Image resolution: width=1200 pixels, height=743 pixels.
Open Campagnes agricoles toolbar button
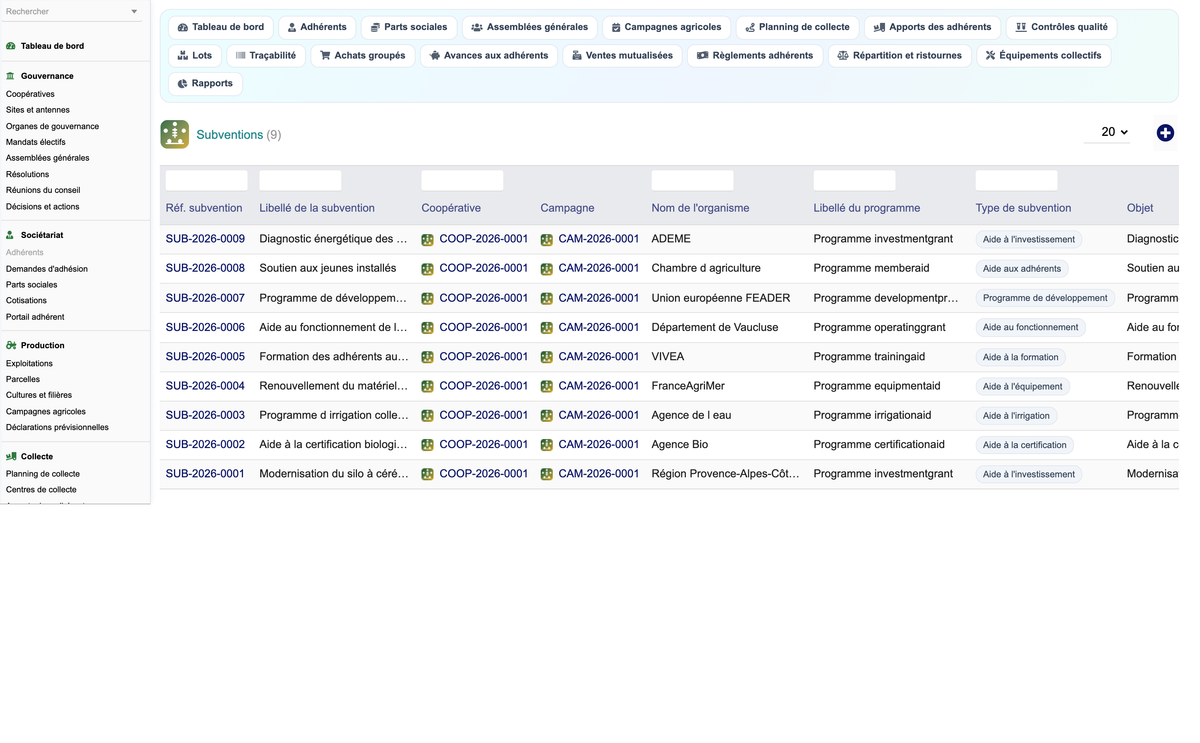[666, 27]
